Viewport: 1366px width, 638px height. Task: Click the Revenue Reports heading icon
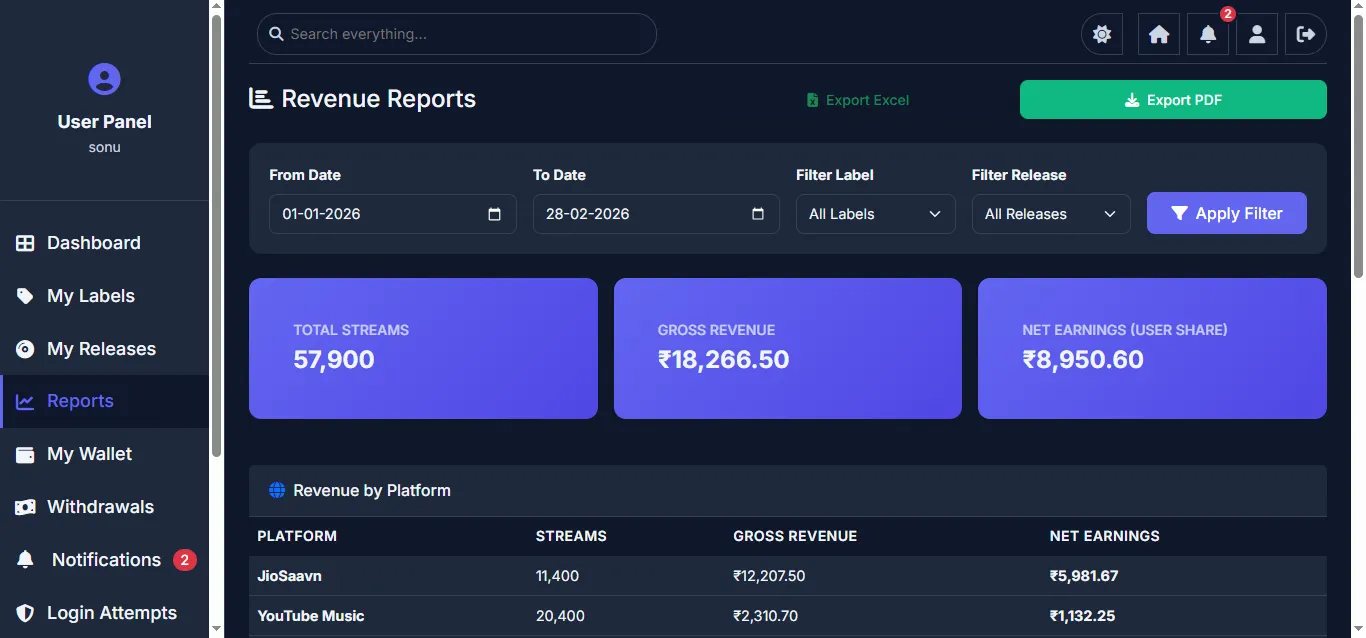pyautogui.click(x=261, y=98)
